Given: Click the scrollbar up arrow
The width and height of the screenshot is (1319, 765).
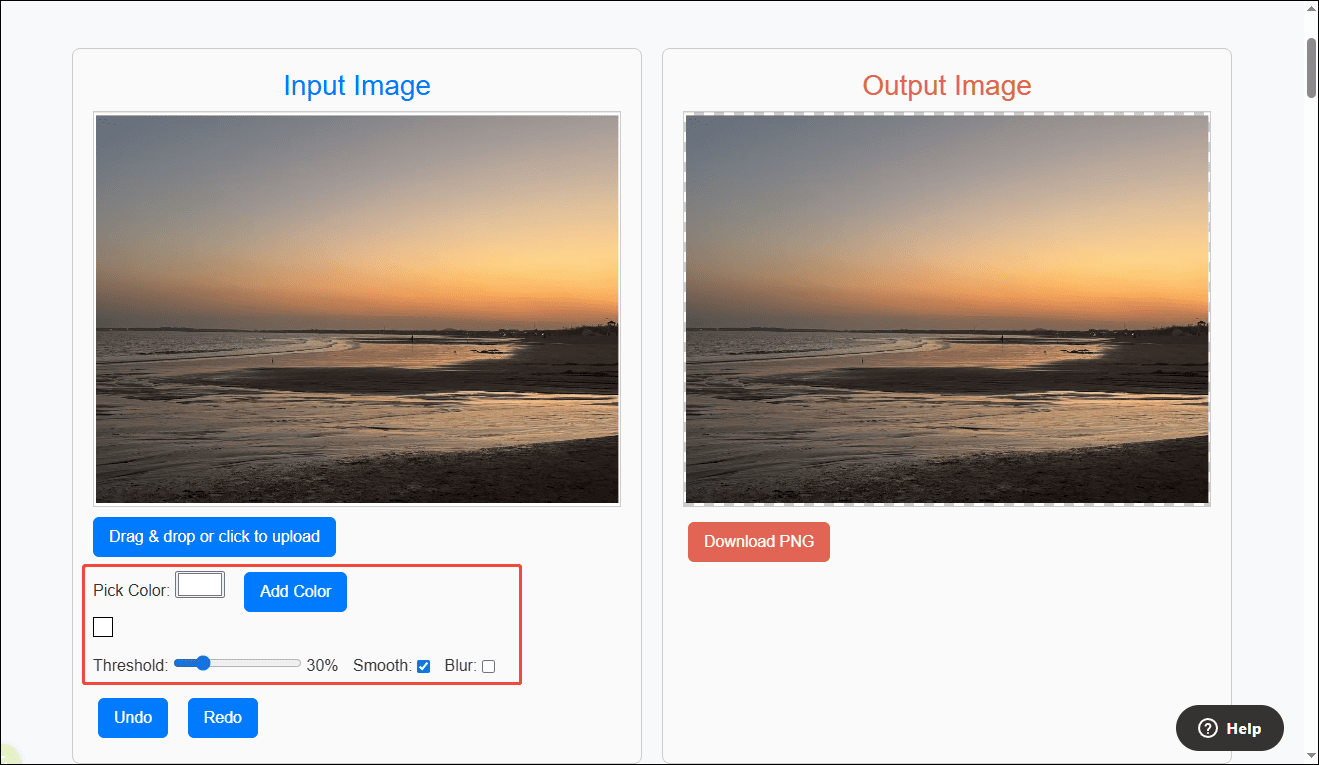Looking at the screenshot, I should pos(1311,8).
